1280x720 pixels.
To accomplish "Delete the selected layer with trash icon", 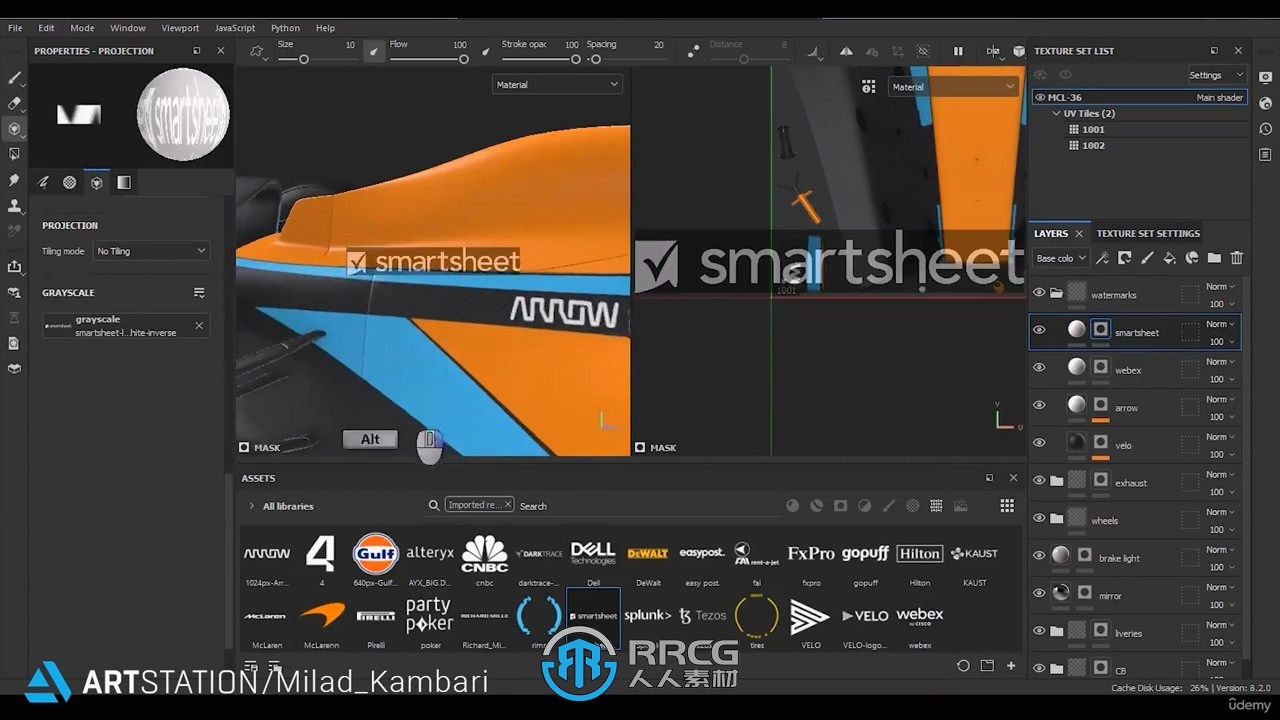I will [1237, 258].
